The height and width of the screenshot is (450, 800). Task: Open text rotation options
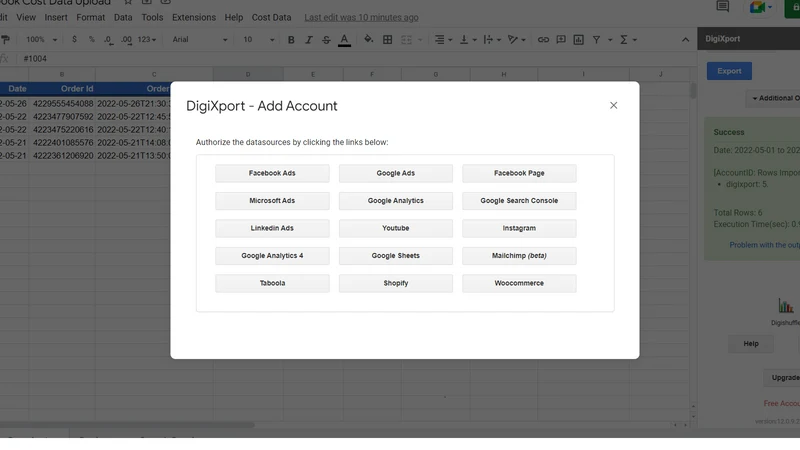coord(517,39)
